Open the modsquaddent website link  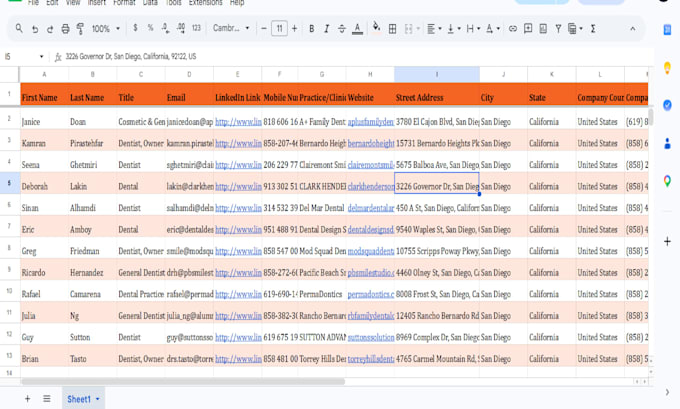(x=371, y=251)
